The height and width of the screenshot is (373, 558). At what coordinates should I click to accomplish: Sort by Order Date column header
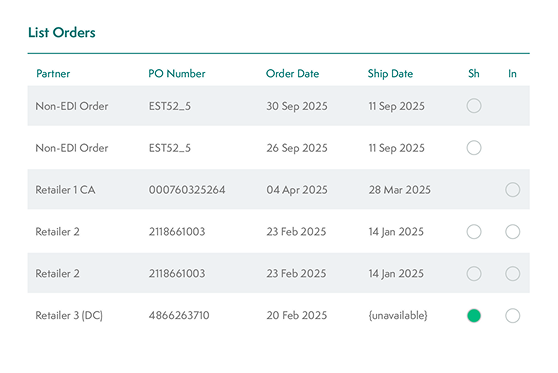(x=292, y=73)
